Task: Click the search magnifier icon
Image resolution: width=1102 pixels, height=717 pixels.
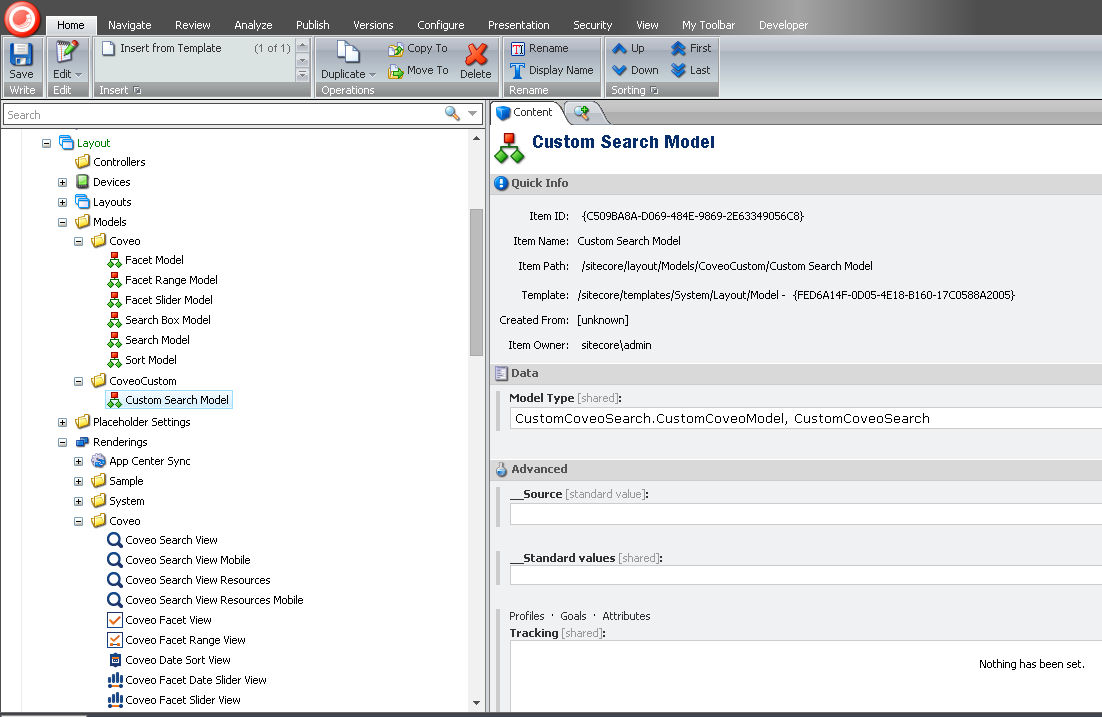Action: click(x=452, y=113)
